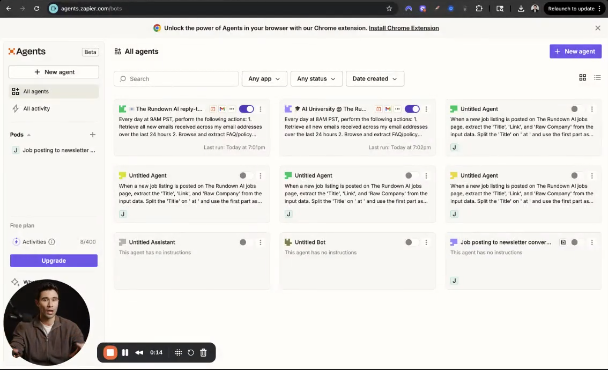Open the All activity sidebar item
The width and height of the screenshot is (608, 370).
(54, 109)
